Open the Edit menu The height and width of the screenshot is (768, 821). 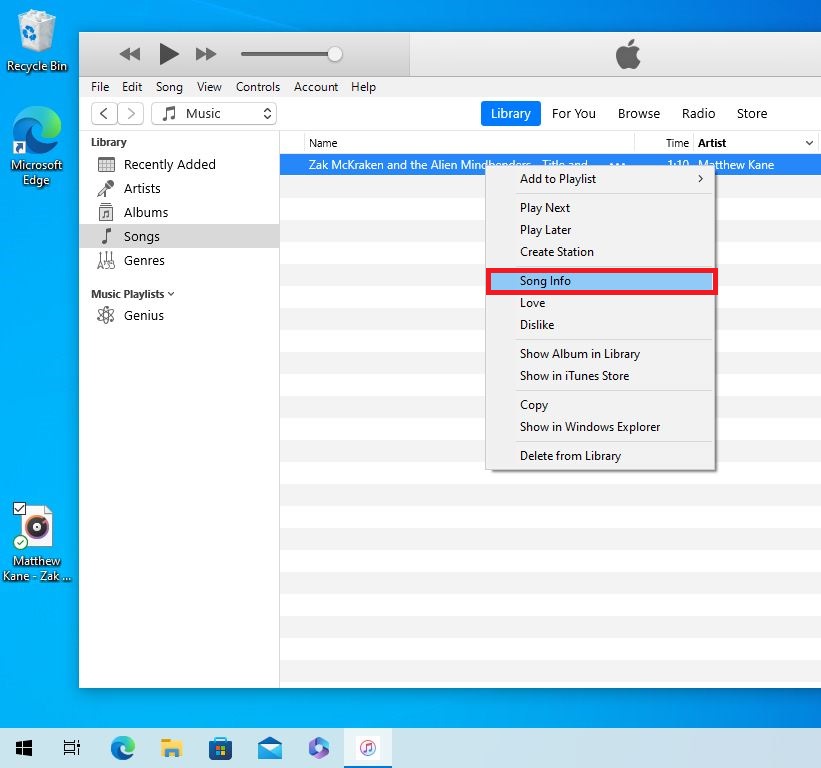[x=132, y=87]
